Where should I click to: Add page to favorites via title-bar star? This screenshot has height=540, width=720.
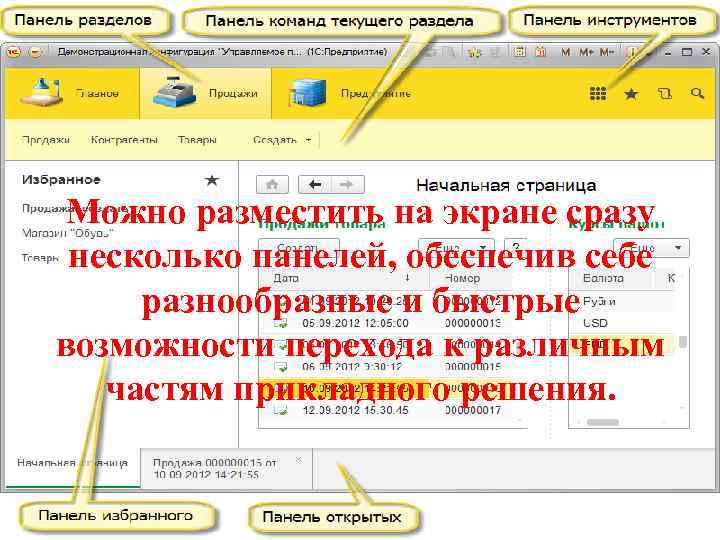pos(475,52)
